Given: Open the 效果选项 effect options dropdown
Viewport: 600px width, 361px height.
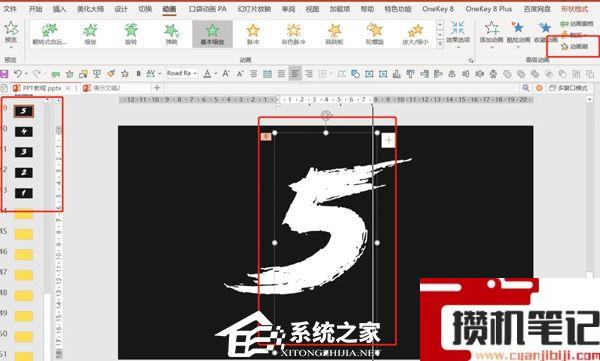Looking at the screenshot, I should click(x=458, y=35).
